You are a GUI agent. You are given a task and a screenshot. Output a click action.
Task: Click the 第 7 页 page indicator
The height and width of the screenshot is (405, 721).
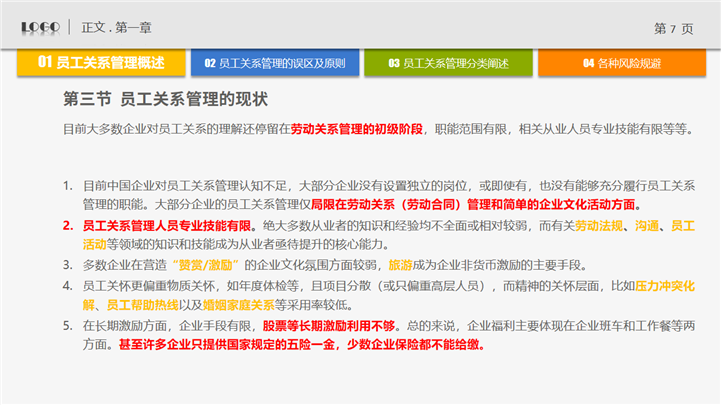click(673, 28)
